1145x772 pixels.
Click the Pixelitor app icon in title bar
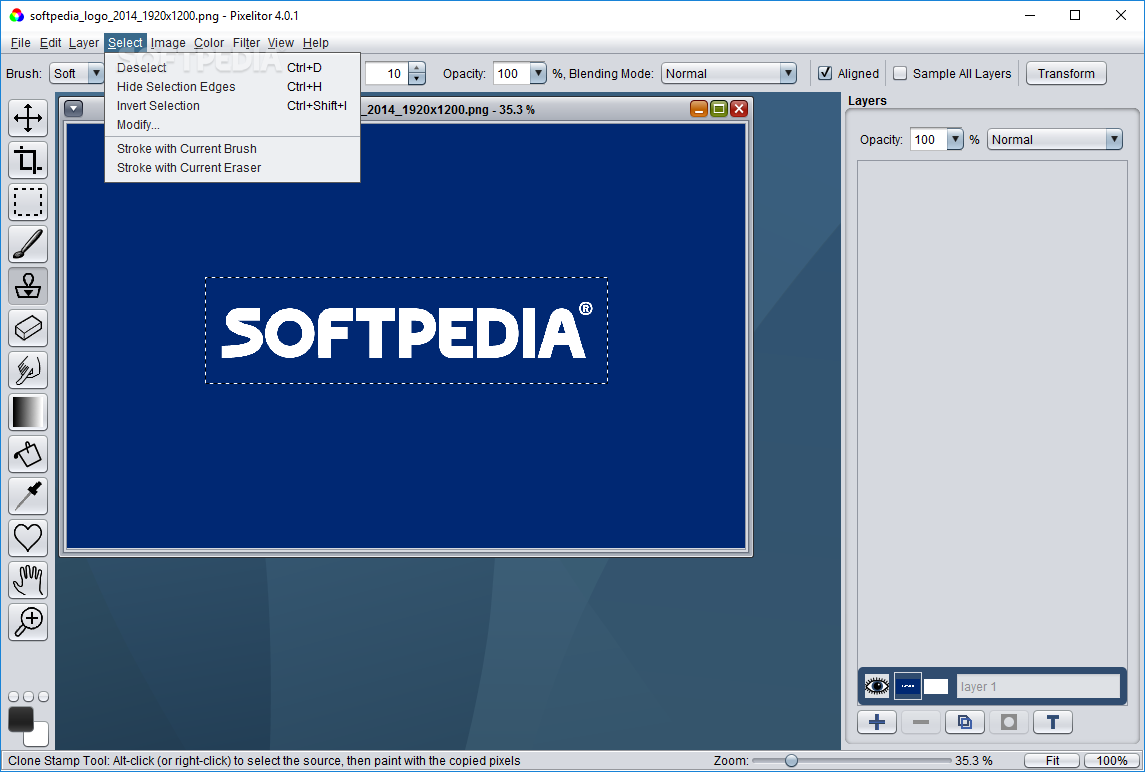pos(16,15)
